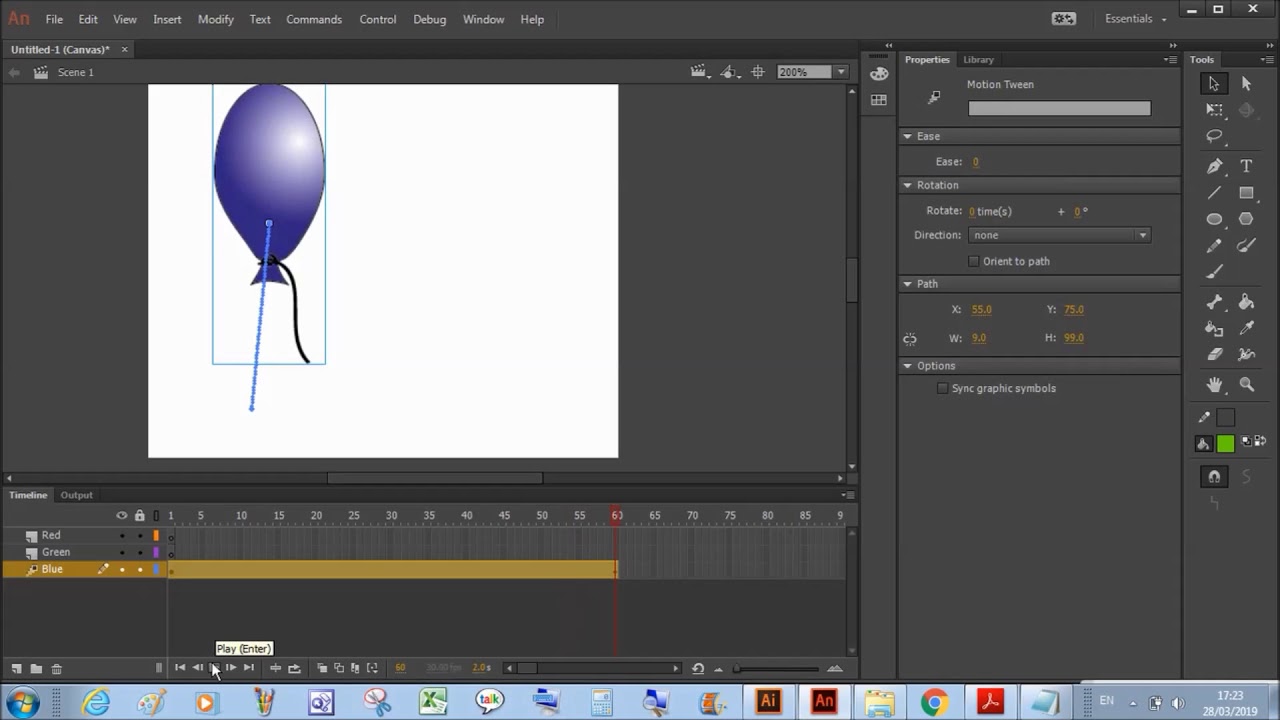Pick the Text tool
Viewport: 1280px width, 720px height.
[x=1246, y=166]
